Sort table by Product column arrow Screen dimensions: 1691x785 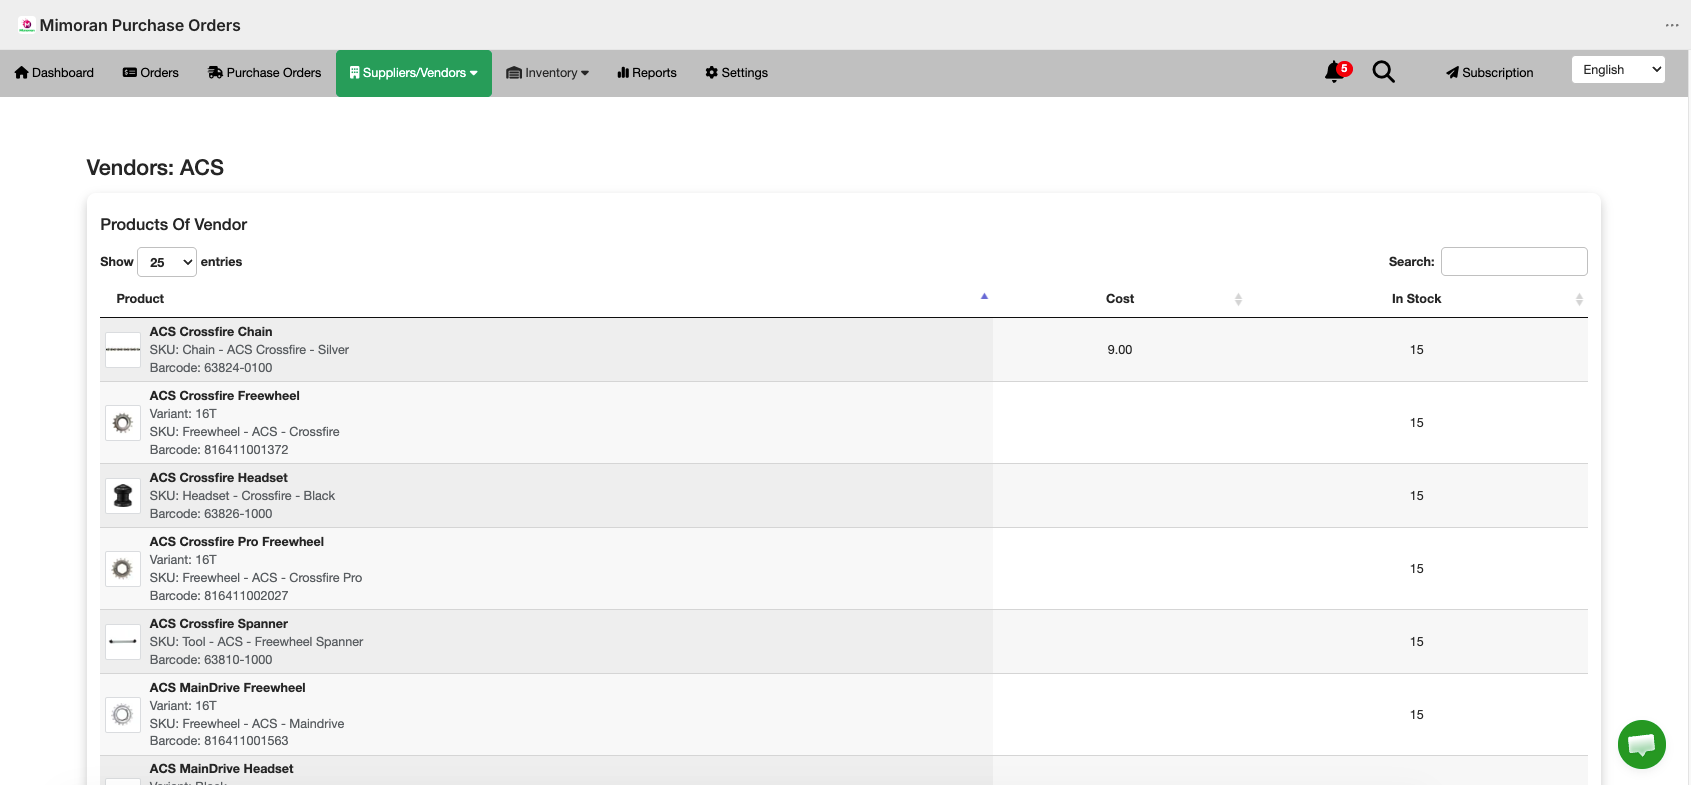pos(984,297)
